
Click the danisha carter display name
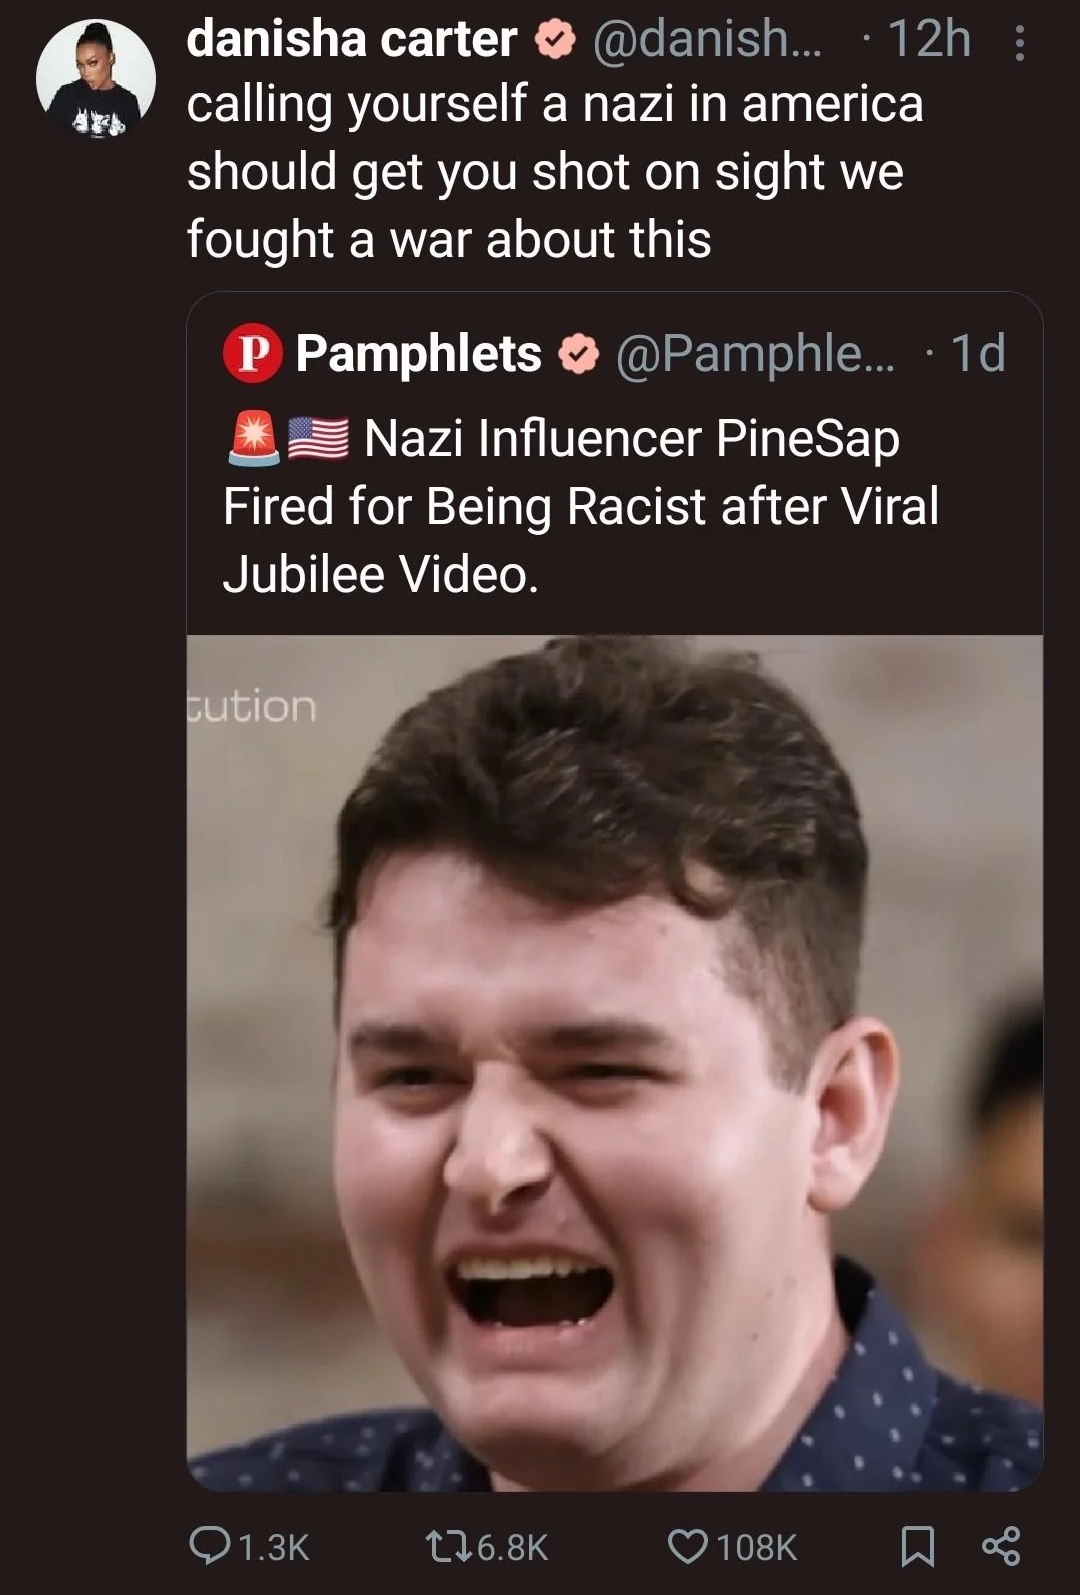[352, 39]
